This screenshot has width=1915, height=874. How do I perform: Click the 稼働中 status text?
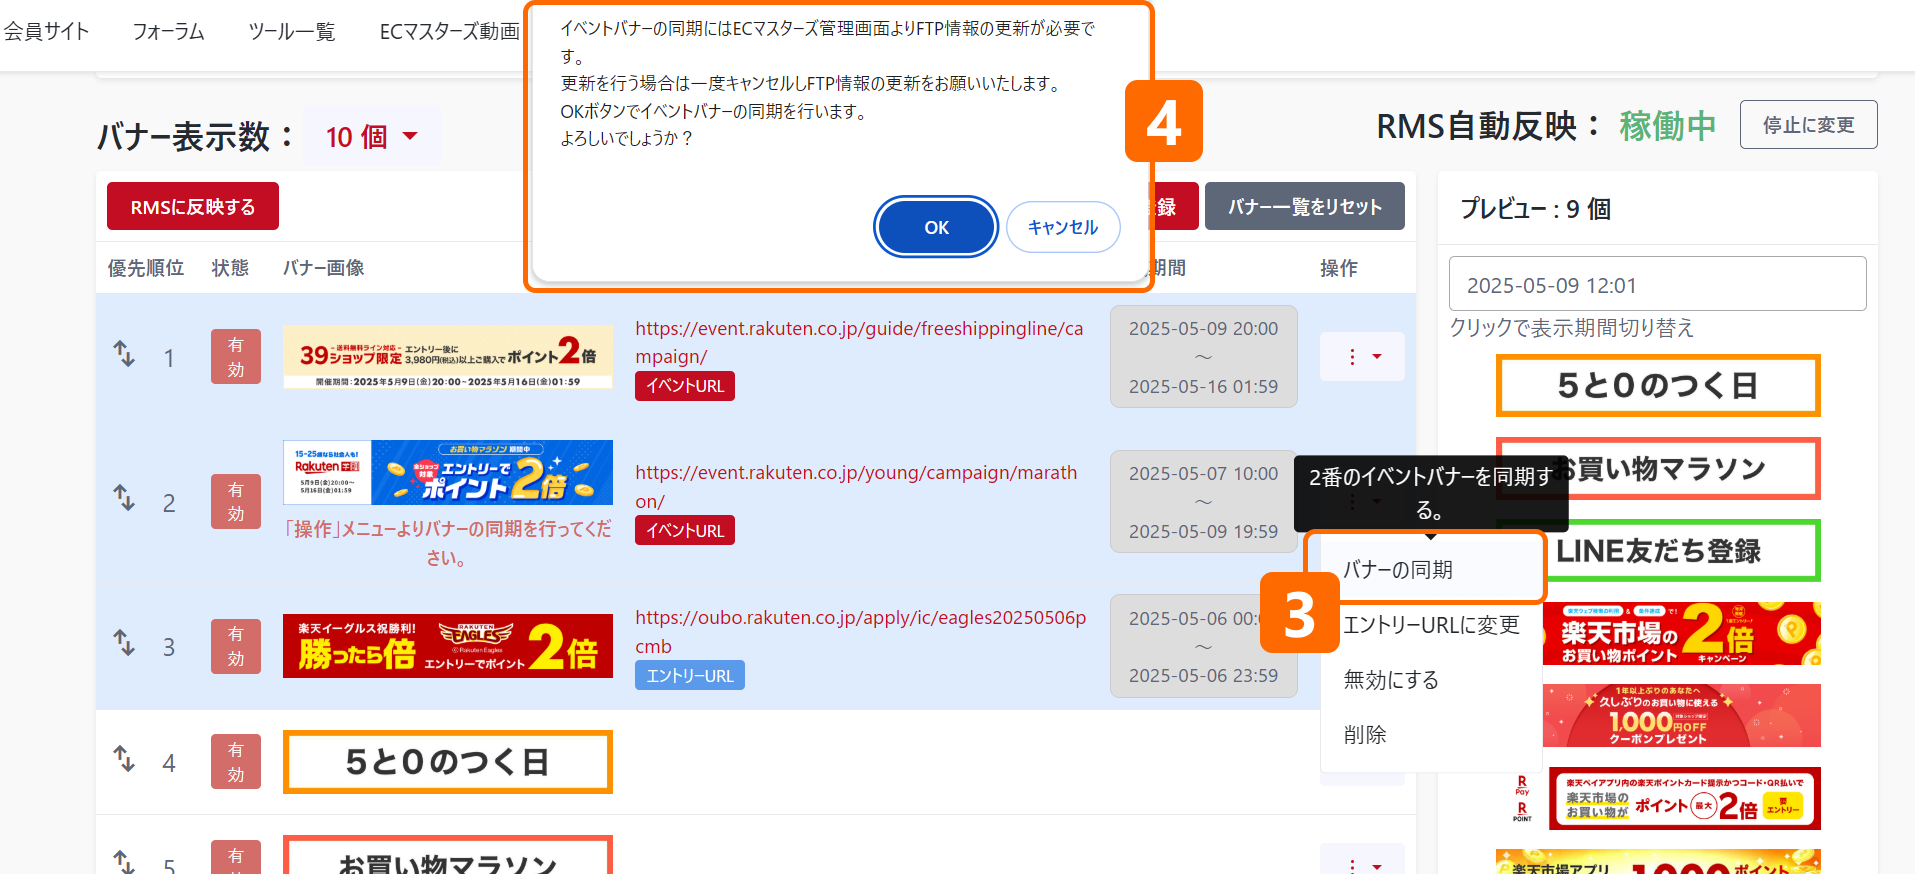point(1667,126)
